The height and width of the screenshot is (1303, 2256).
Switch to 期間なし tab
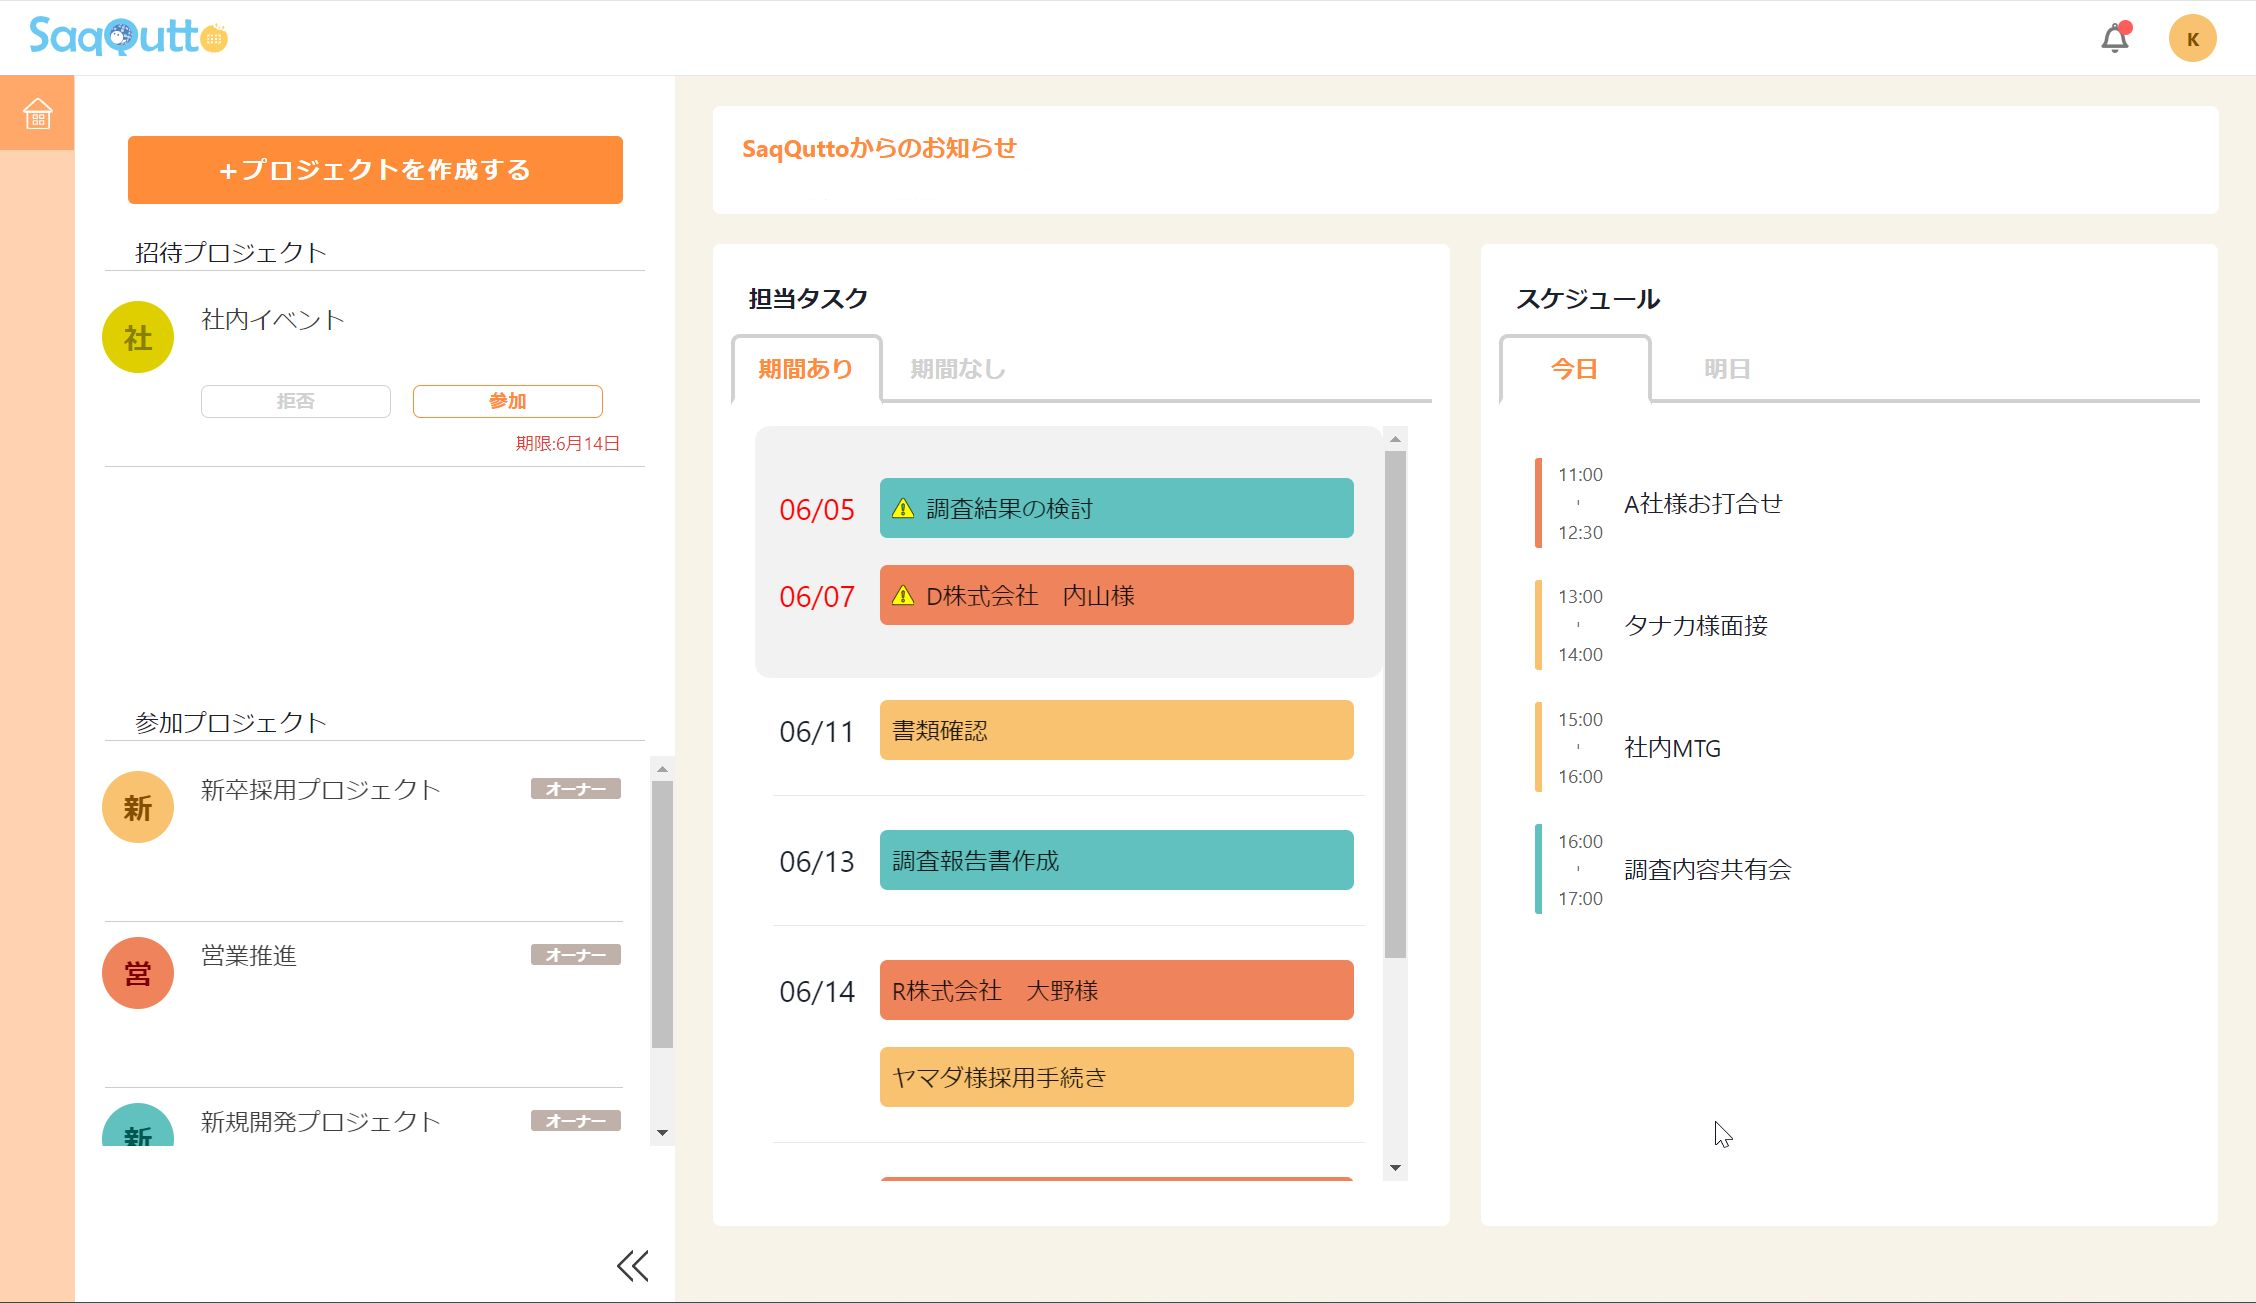957,369
